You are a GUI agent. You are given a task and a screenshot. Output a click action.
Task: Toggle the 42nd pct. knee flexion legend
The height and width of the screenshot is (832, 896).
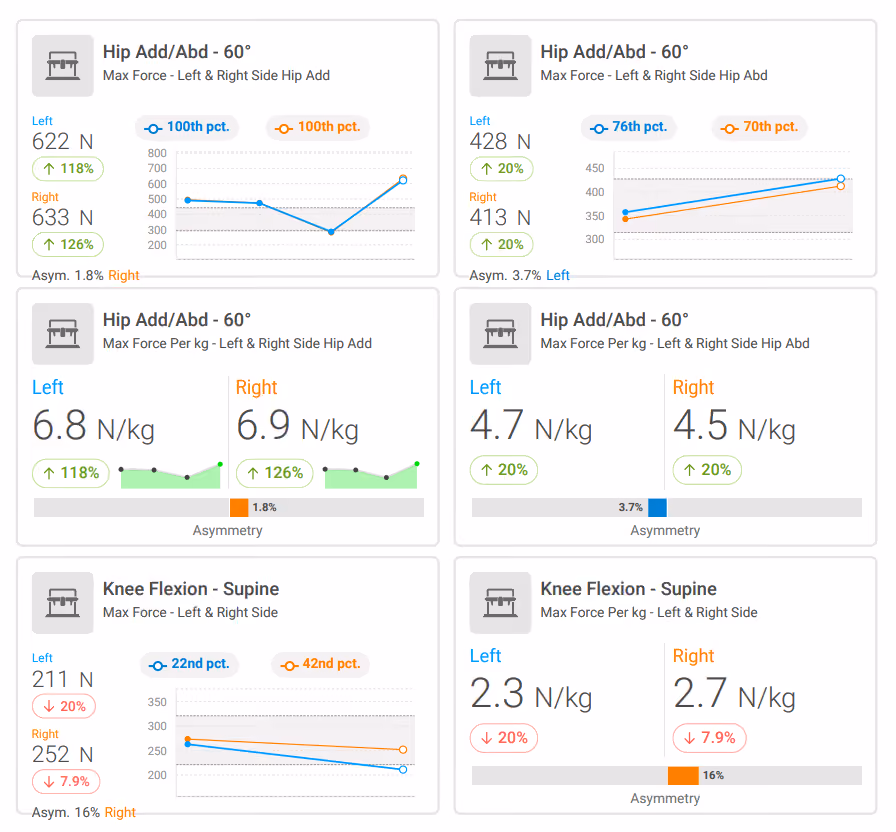(x=320, y=665)
